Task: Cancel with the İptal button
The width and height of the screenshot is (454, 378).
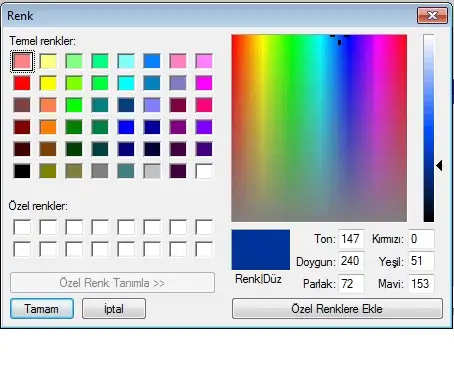Action: (114, 309)
